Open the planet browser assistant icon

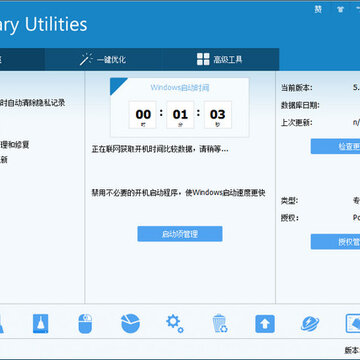[310, 324]
